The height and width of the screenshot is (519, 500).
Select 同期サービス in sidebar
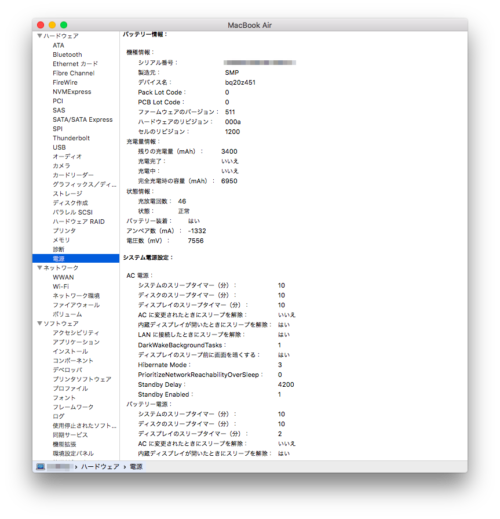click(70, 435)
